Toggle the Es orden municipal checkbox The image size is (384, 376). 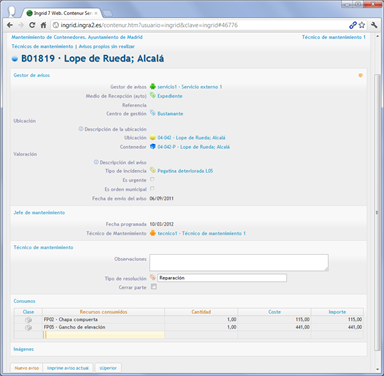(x=152, y=188)
